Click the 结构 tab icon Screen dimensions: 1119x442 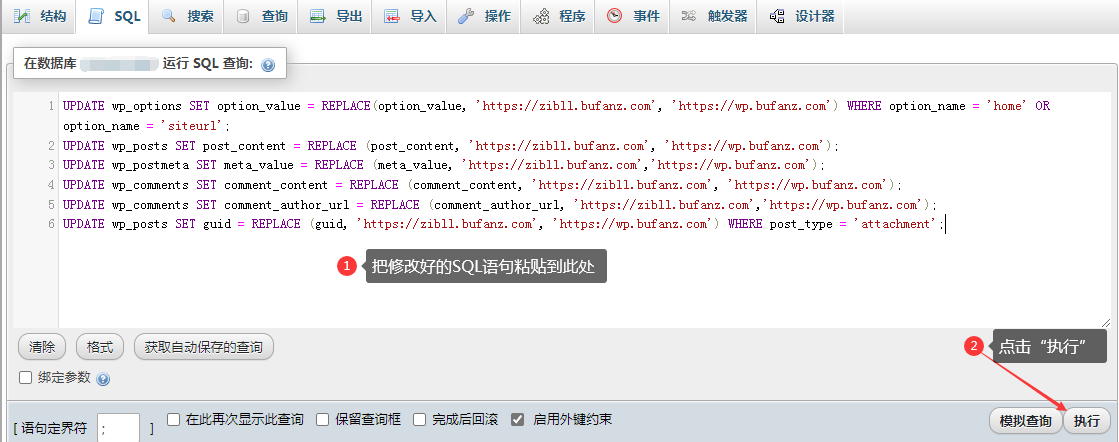(22, 16)
